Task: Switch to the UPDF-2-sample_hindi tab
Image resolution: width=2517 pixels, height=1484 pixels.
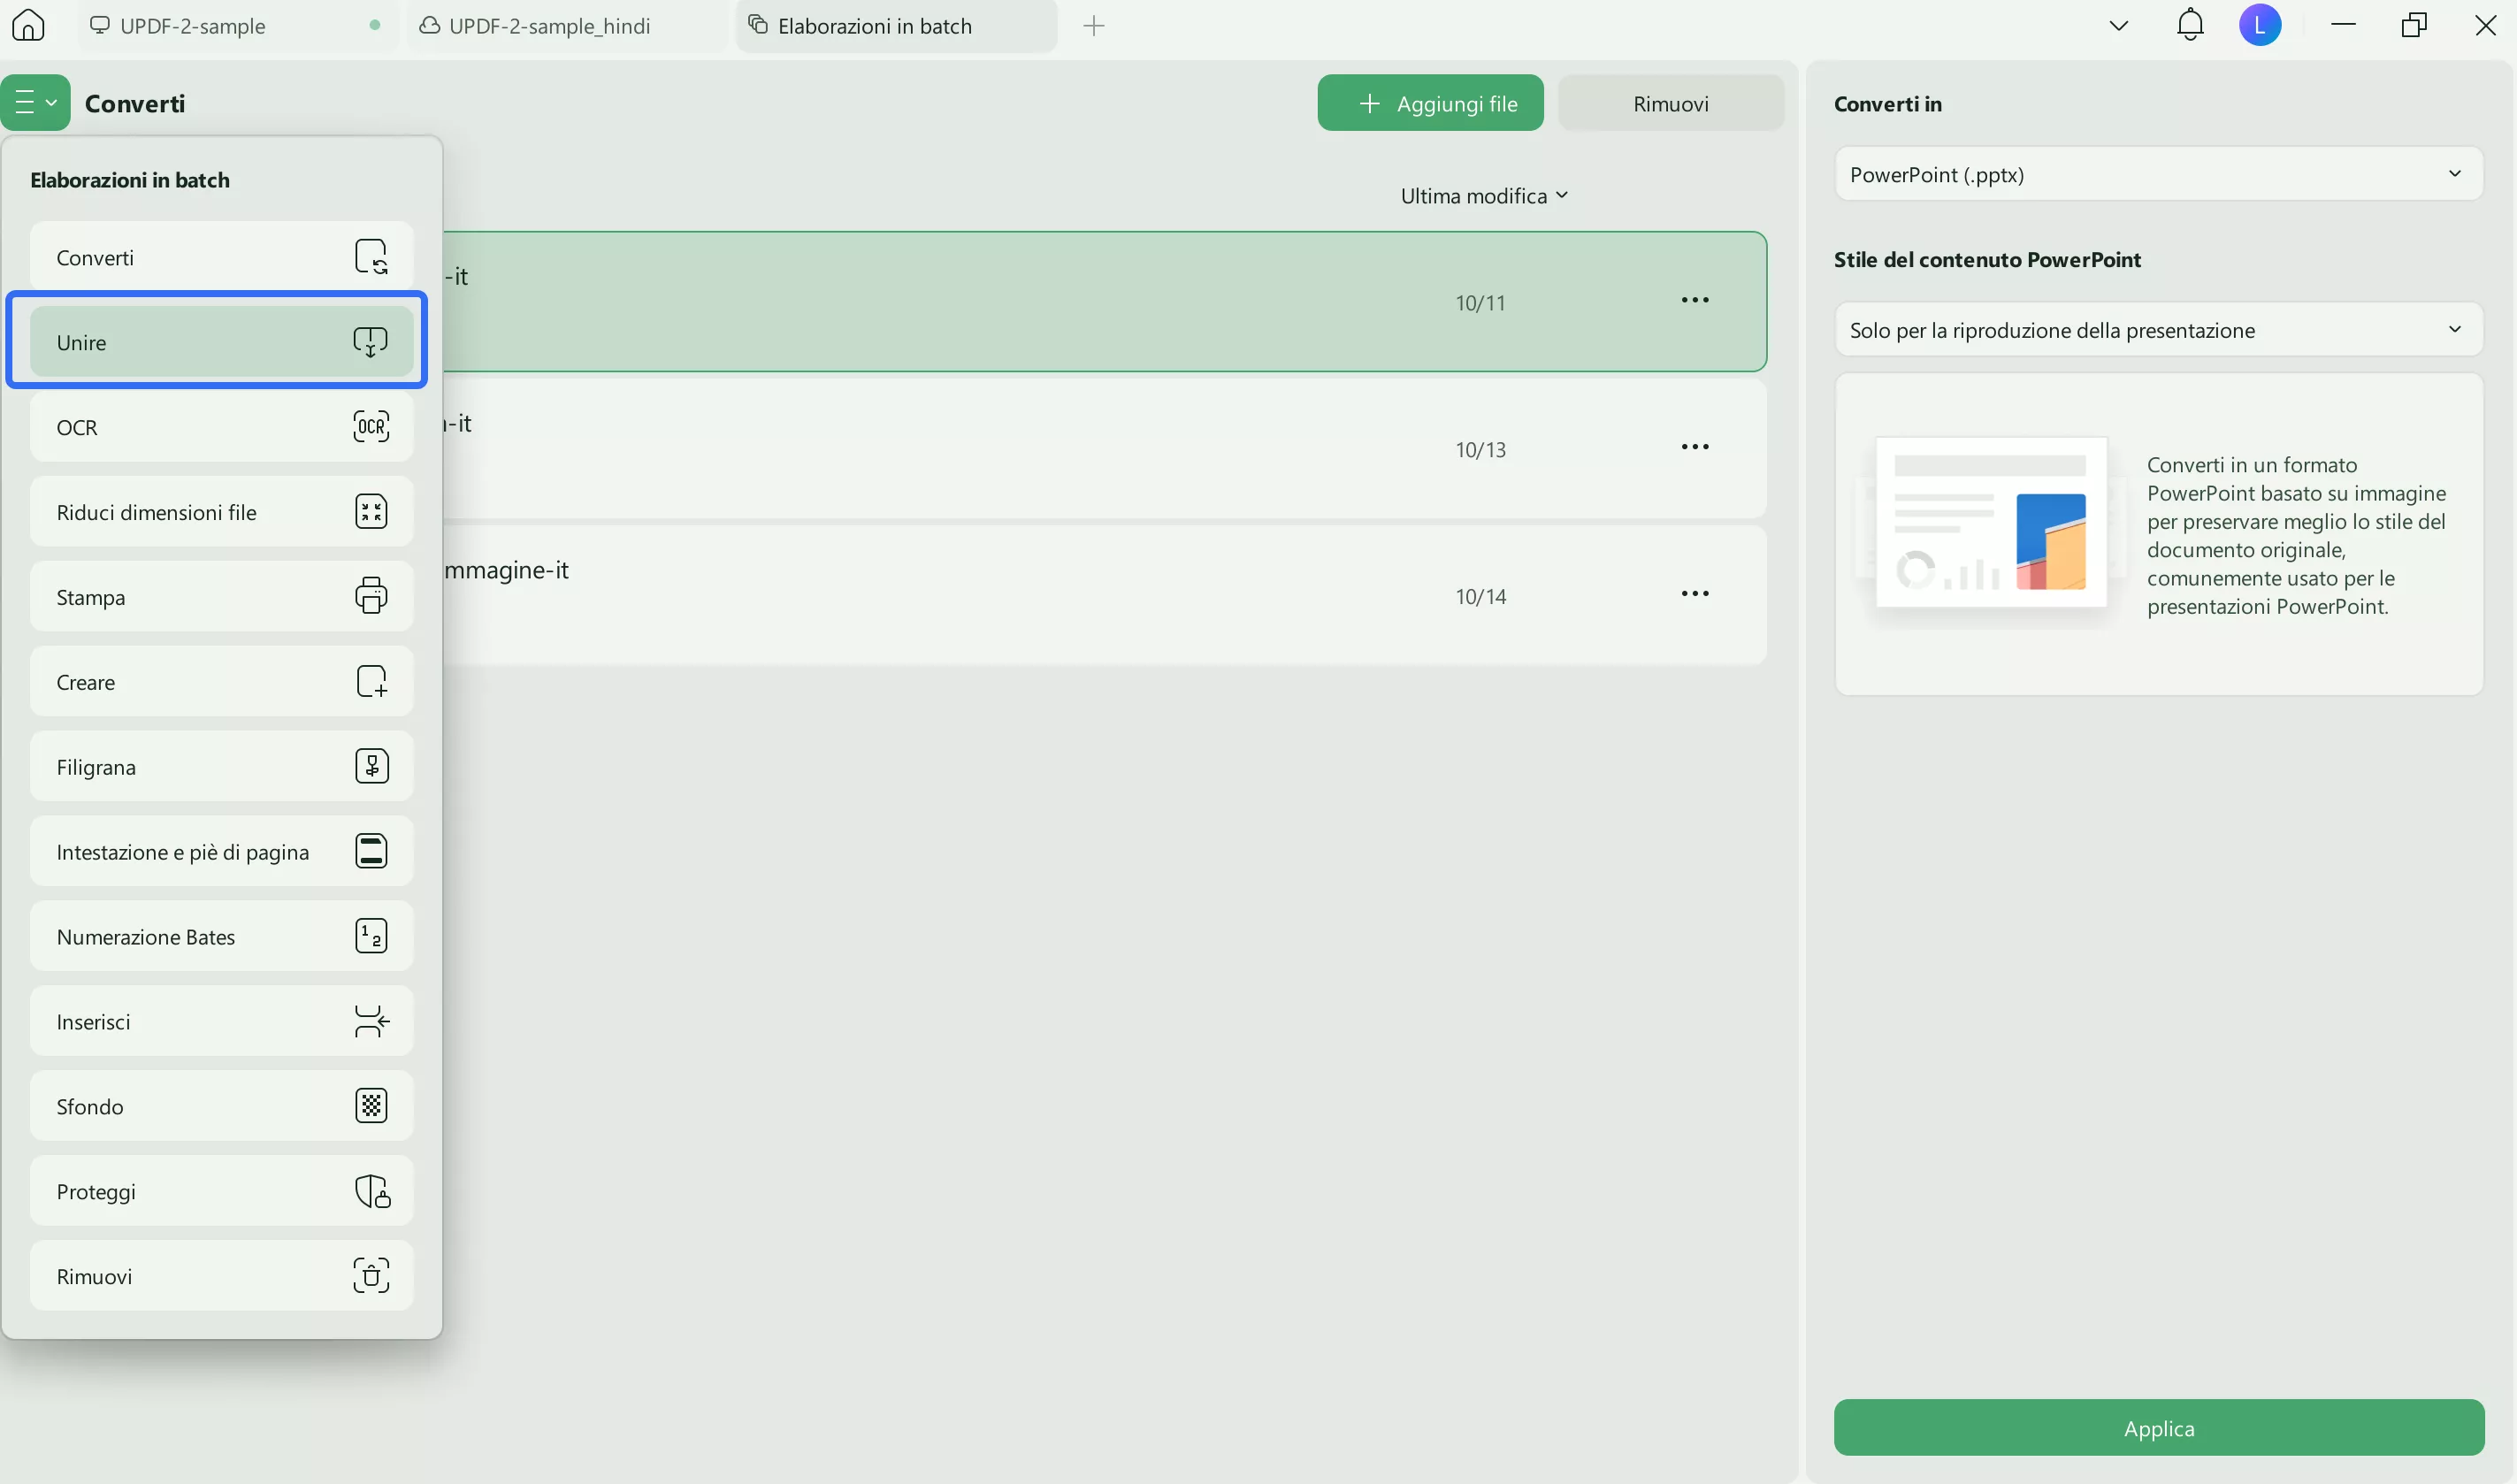Action: (549, 26)
